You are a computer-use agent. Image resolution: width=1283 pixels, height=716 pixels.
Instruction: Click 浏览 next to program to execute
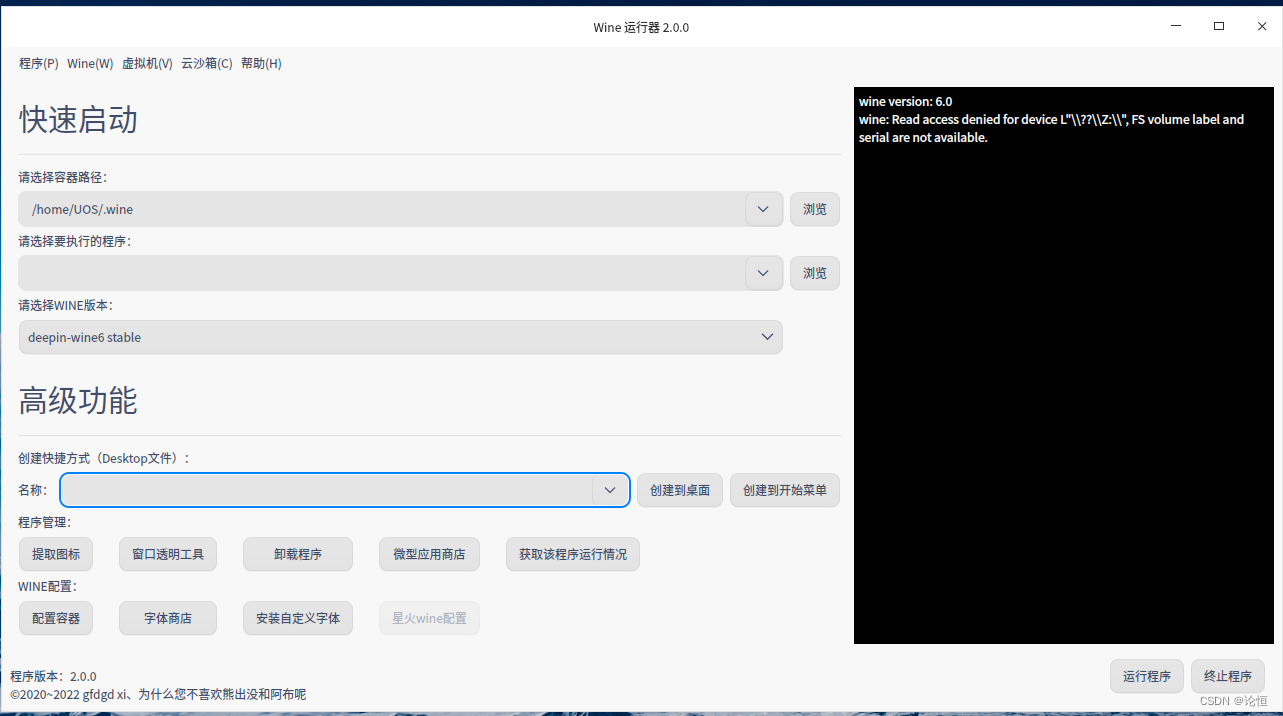[815, 273]
